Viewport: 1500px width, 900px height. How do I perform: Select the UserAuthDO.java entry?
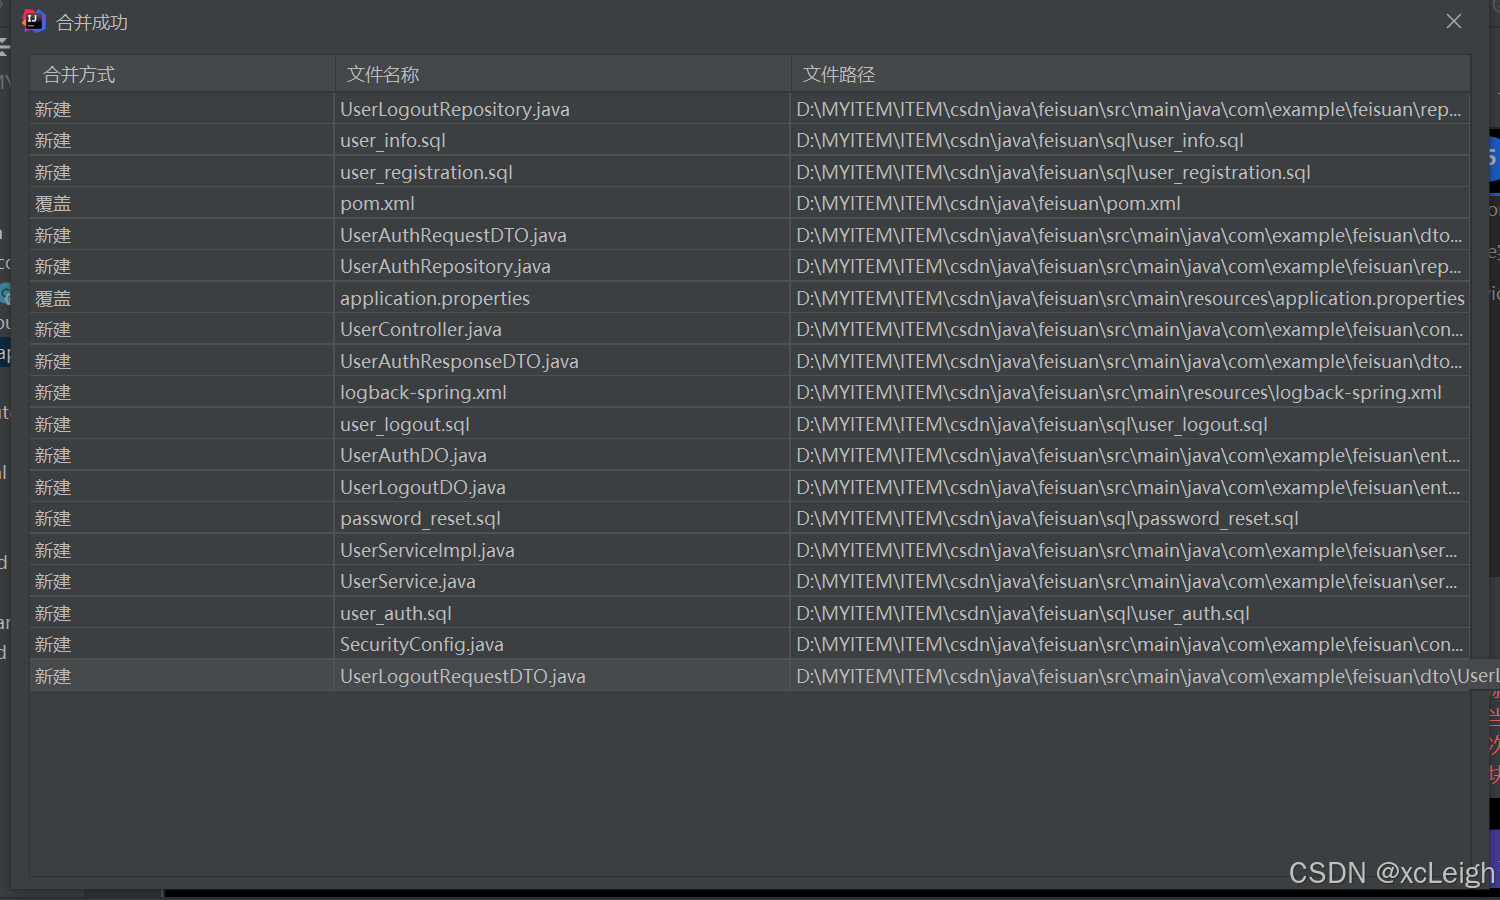pyautogui.click(x=413, y=456)
